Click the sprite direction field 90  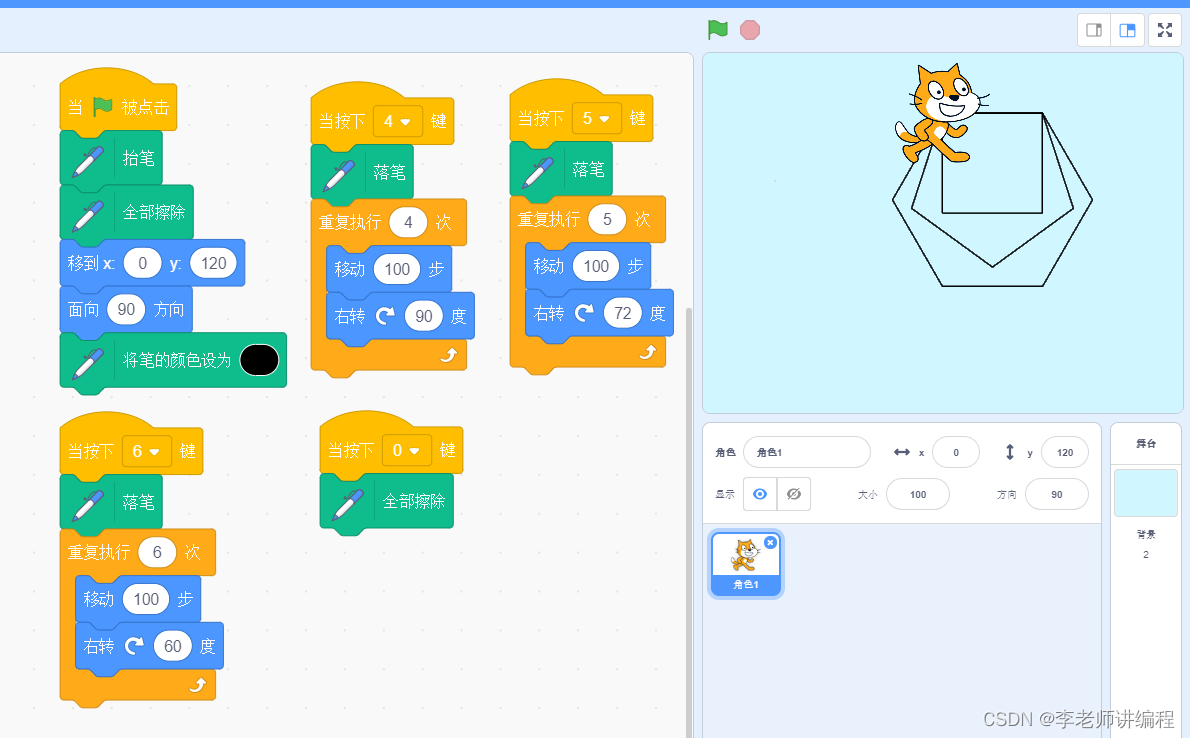(1056, 494)
